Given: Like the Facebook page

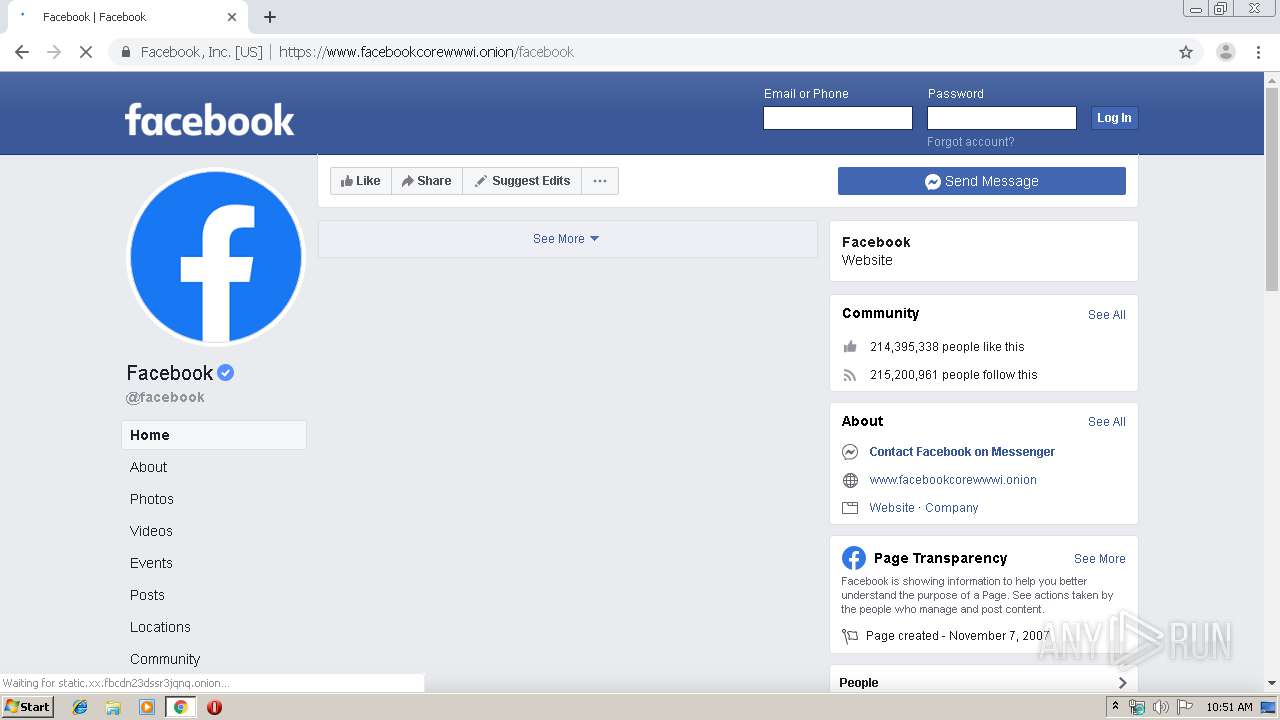Looking at the screenshot, I should point(361,181).
